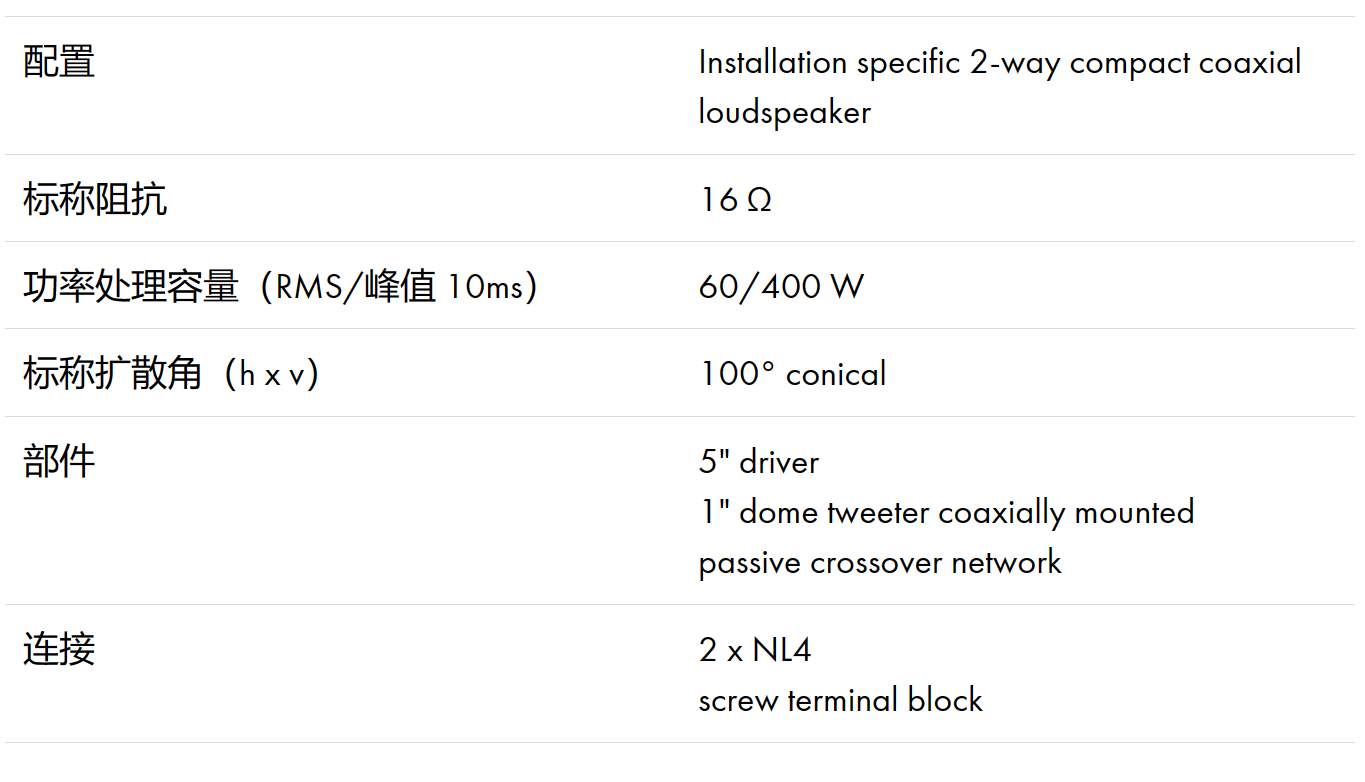Click the "passive crossover network" line
This screenshot has height=782, width=1365.
pyautogui.click(x=879, y=562)
